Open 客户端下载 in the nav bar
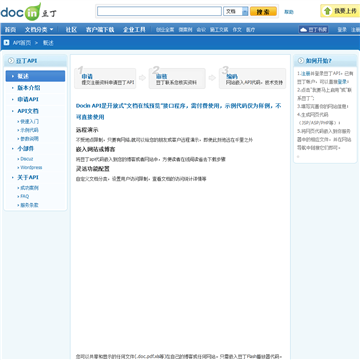Screen dimensions: 360x360 click(100, 30)
